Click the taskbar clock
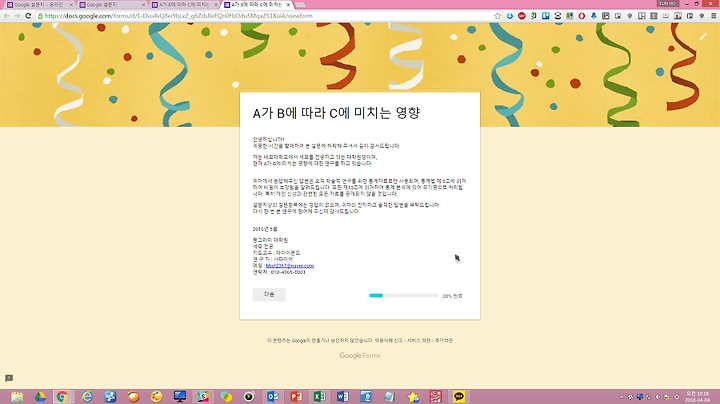 coord(697,397)
